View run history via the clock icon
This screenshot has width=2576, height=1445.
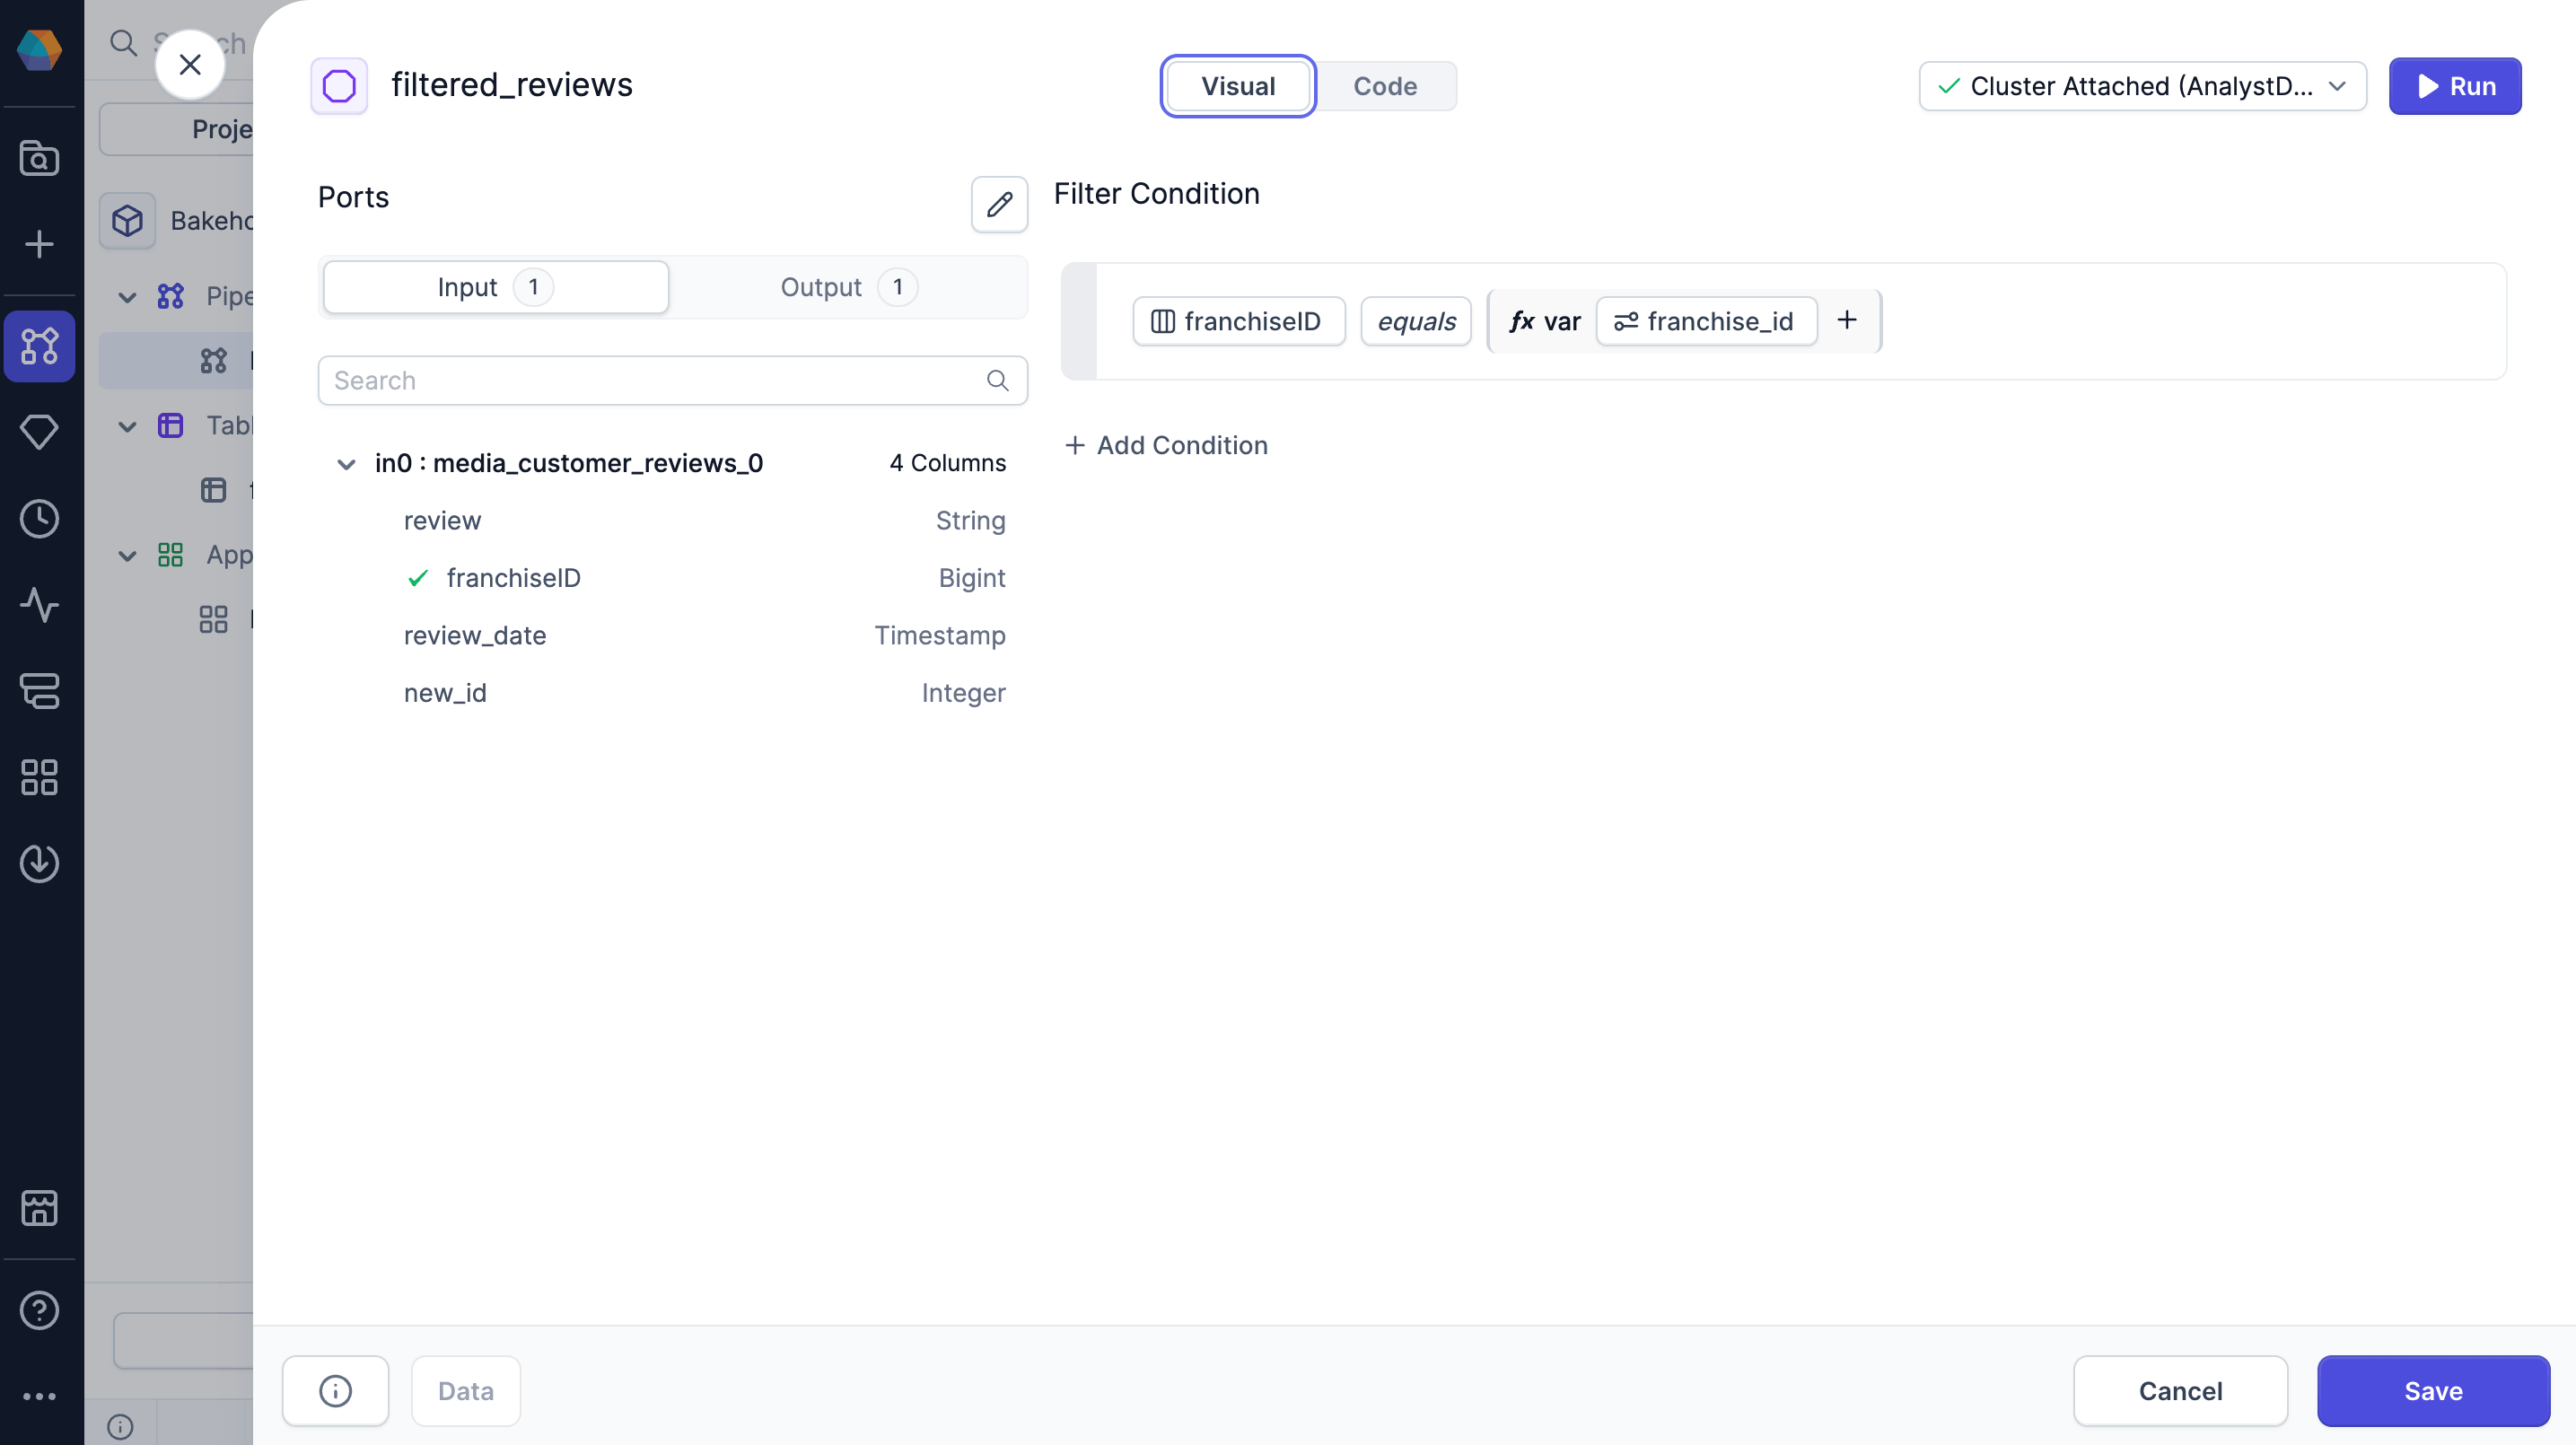(40, 518)
